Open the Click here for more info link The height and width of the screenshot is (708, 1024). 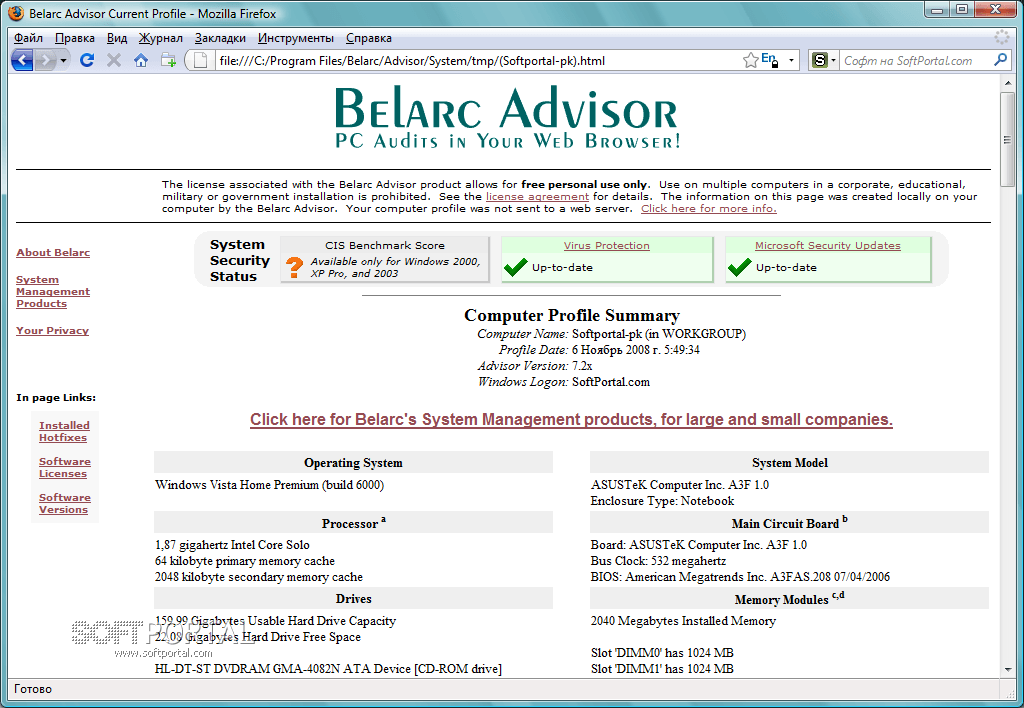coord(709,208)
